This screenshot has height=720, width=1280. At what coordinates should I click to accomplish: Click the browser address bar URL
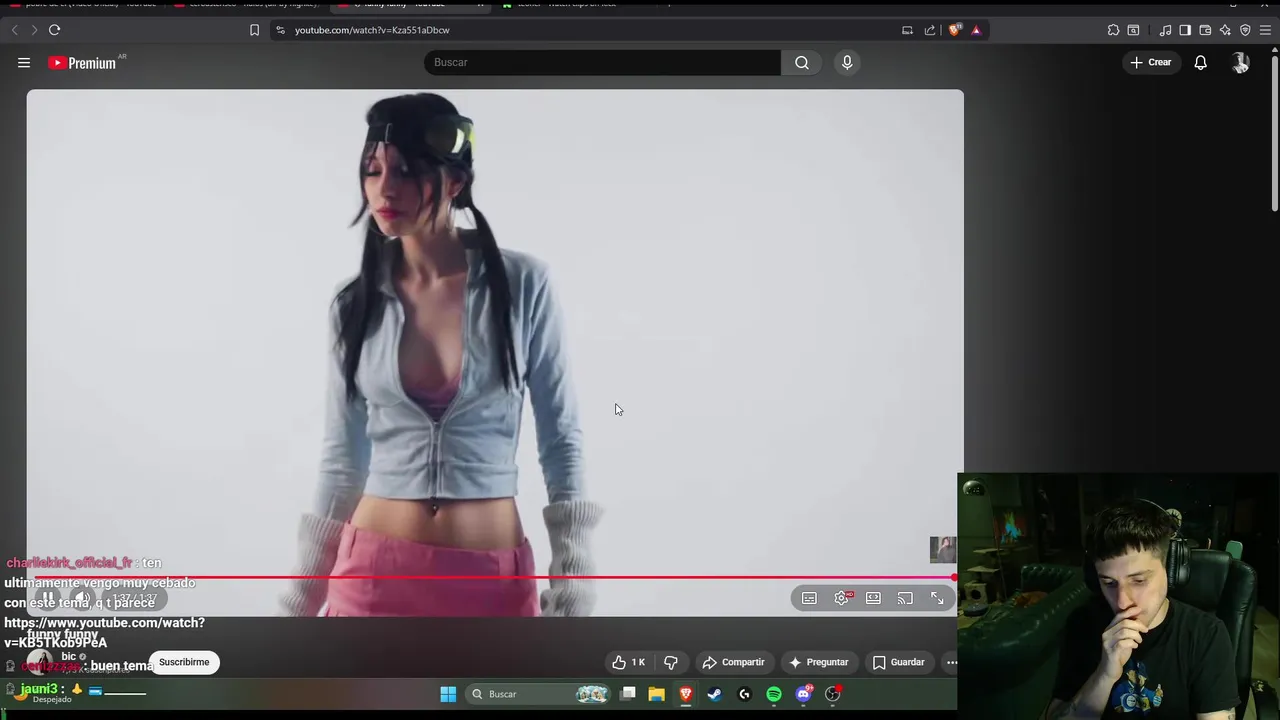point(372,30)
